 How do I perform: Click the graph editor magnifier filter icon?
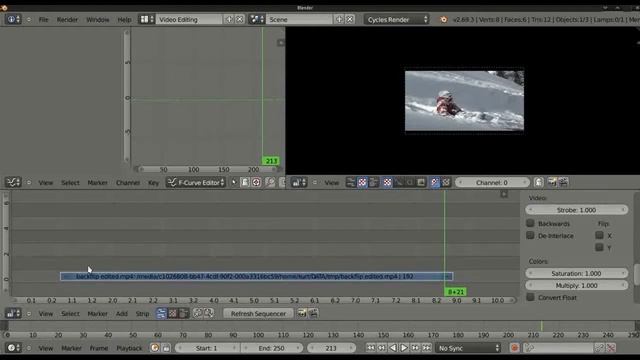(270, 182)
